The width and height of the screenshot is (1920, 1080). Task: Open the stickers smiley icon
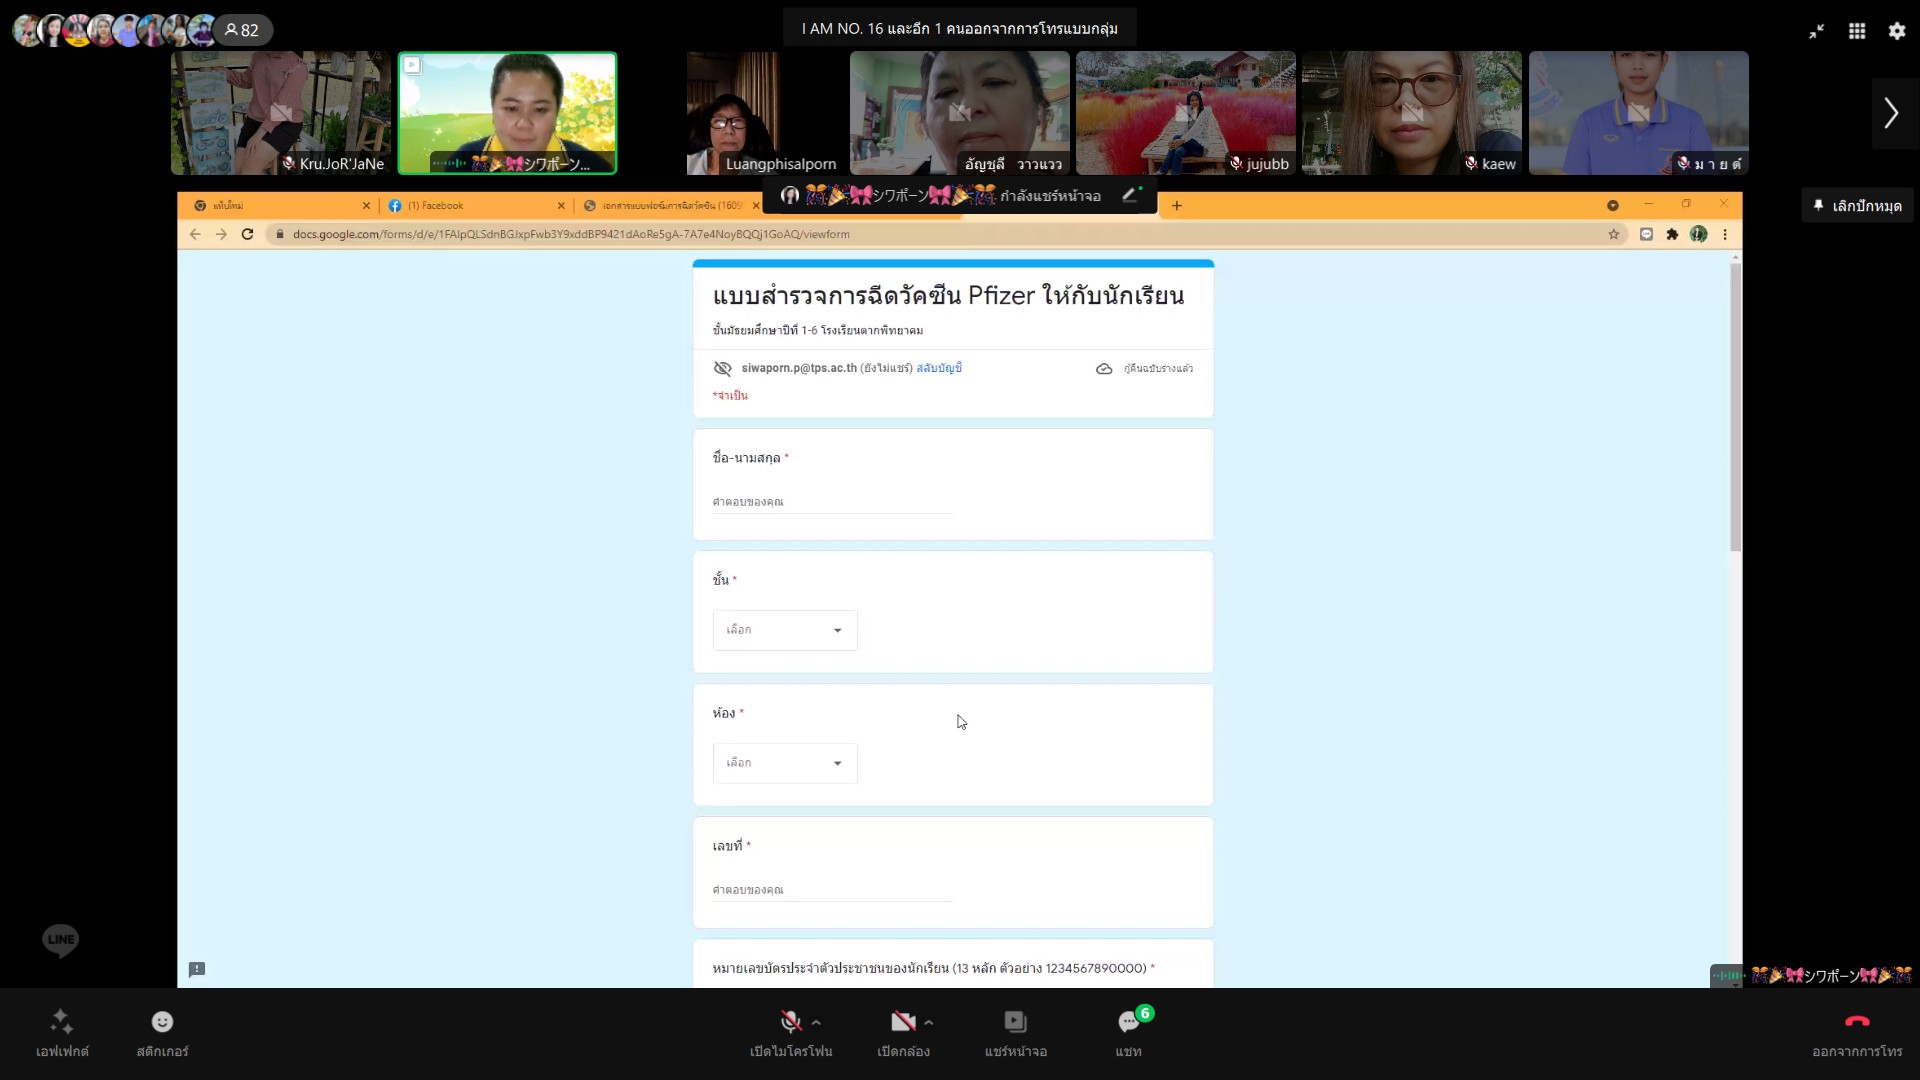tap(162, 1021)
